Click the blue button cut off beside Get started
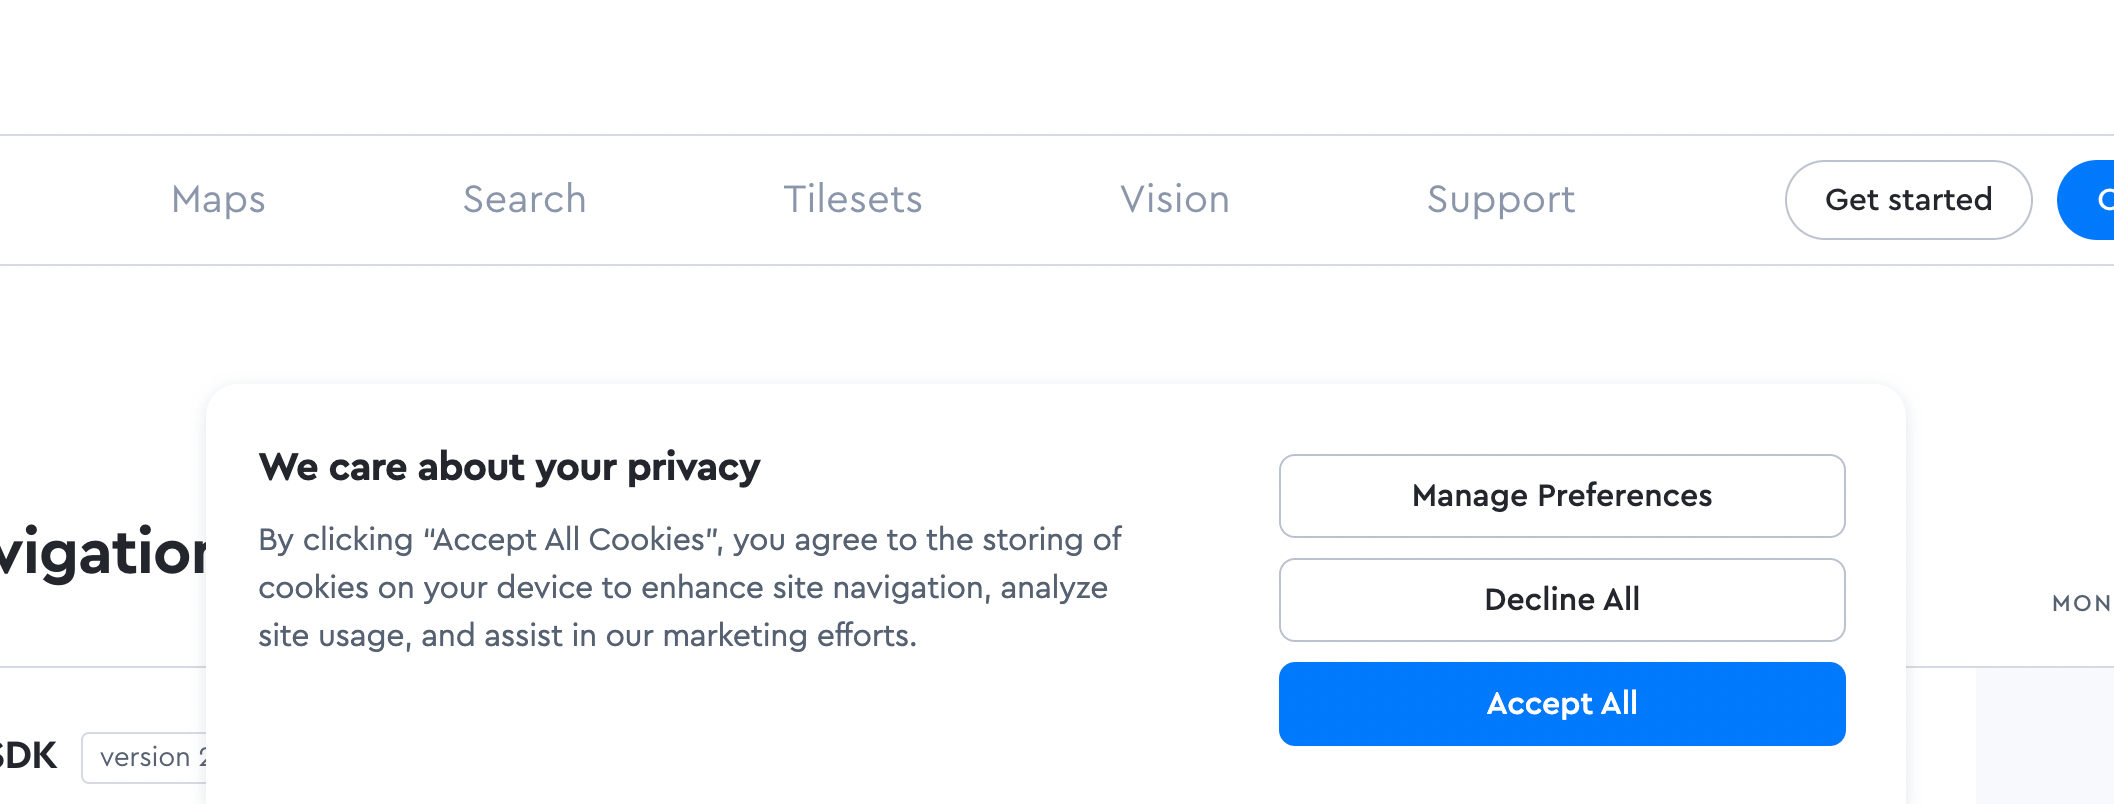This screenshot has width=2114, height=804. click(2090, 200)
